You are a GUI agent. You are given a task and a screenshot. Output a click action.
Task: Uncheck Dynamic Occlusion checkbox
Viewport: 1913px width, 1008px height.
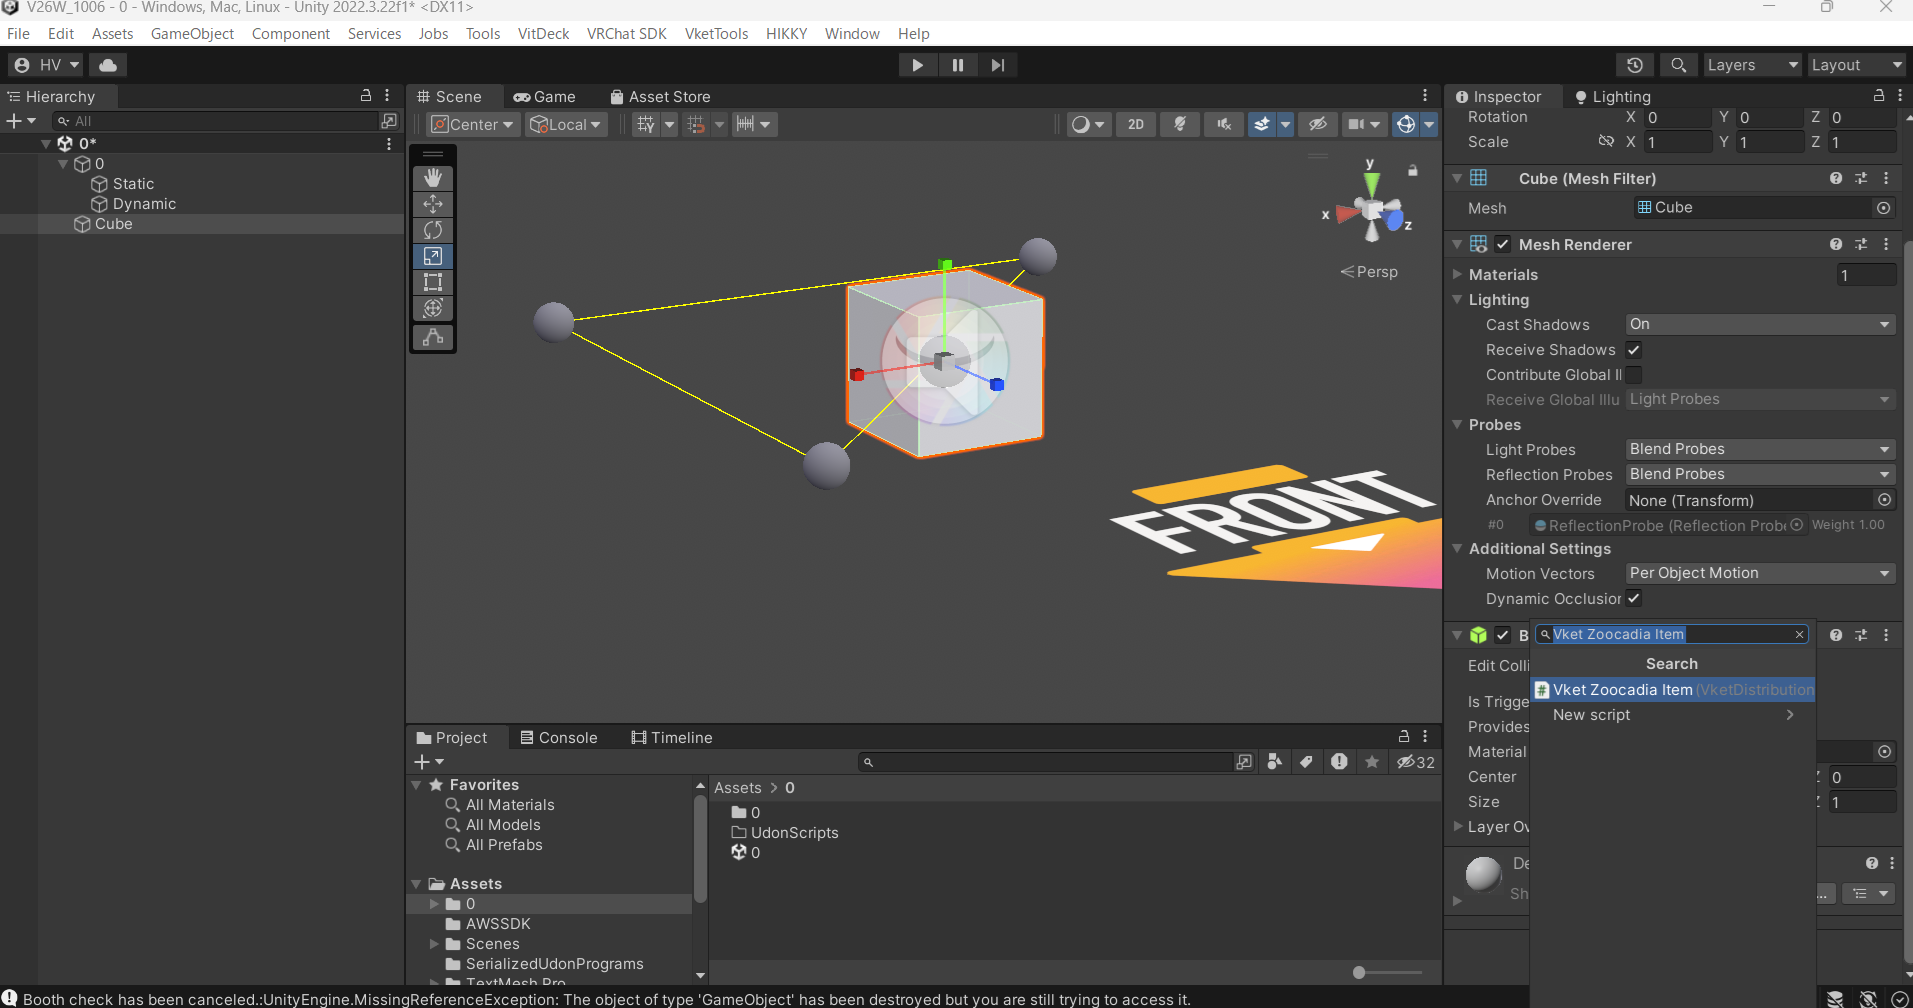[x=1634, y=598]
